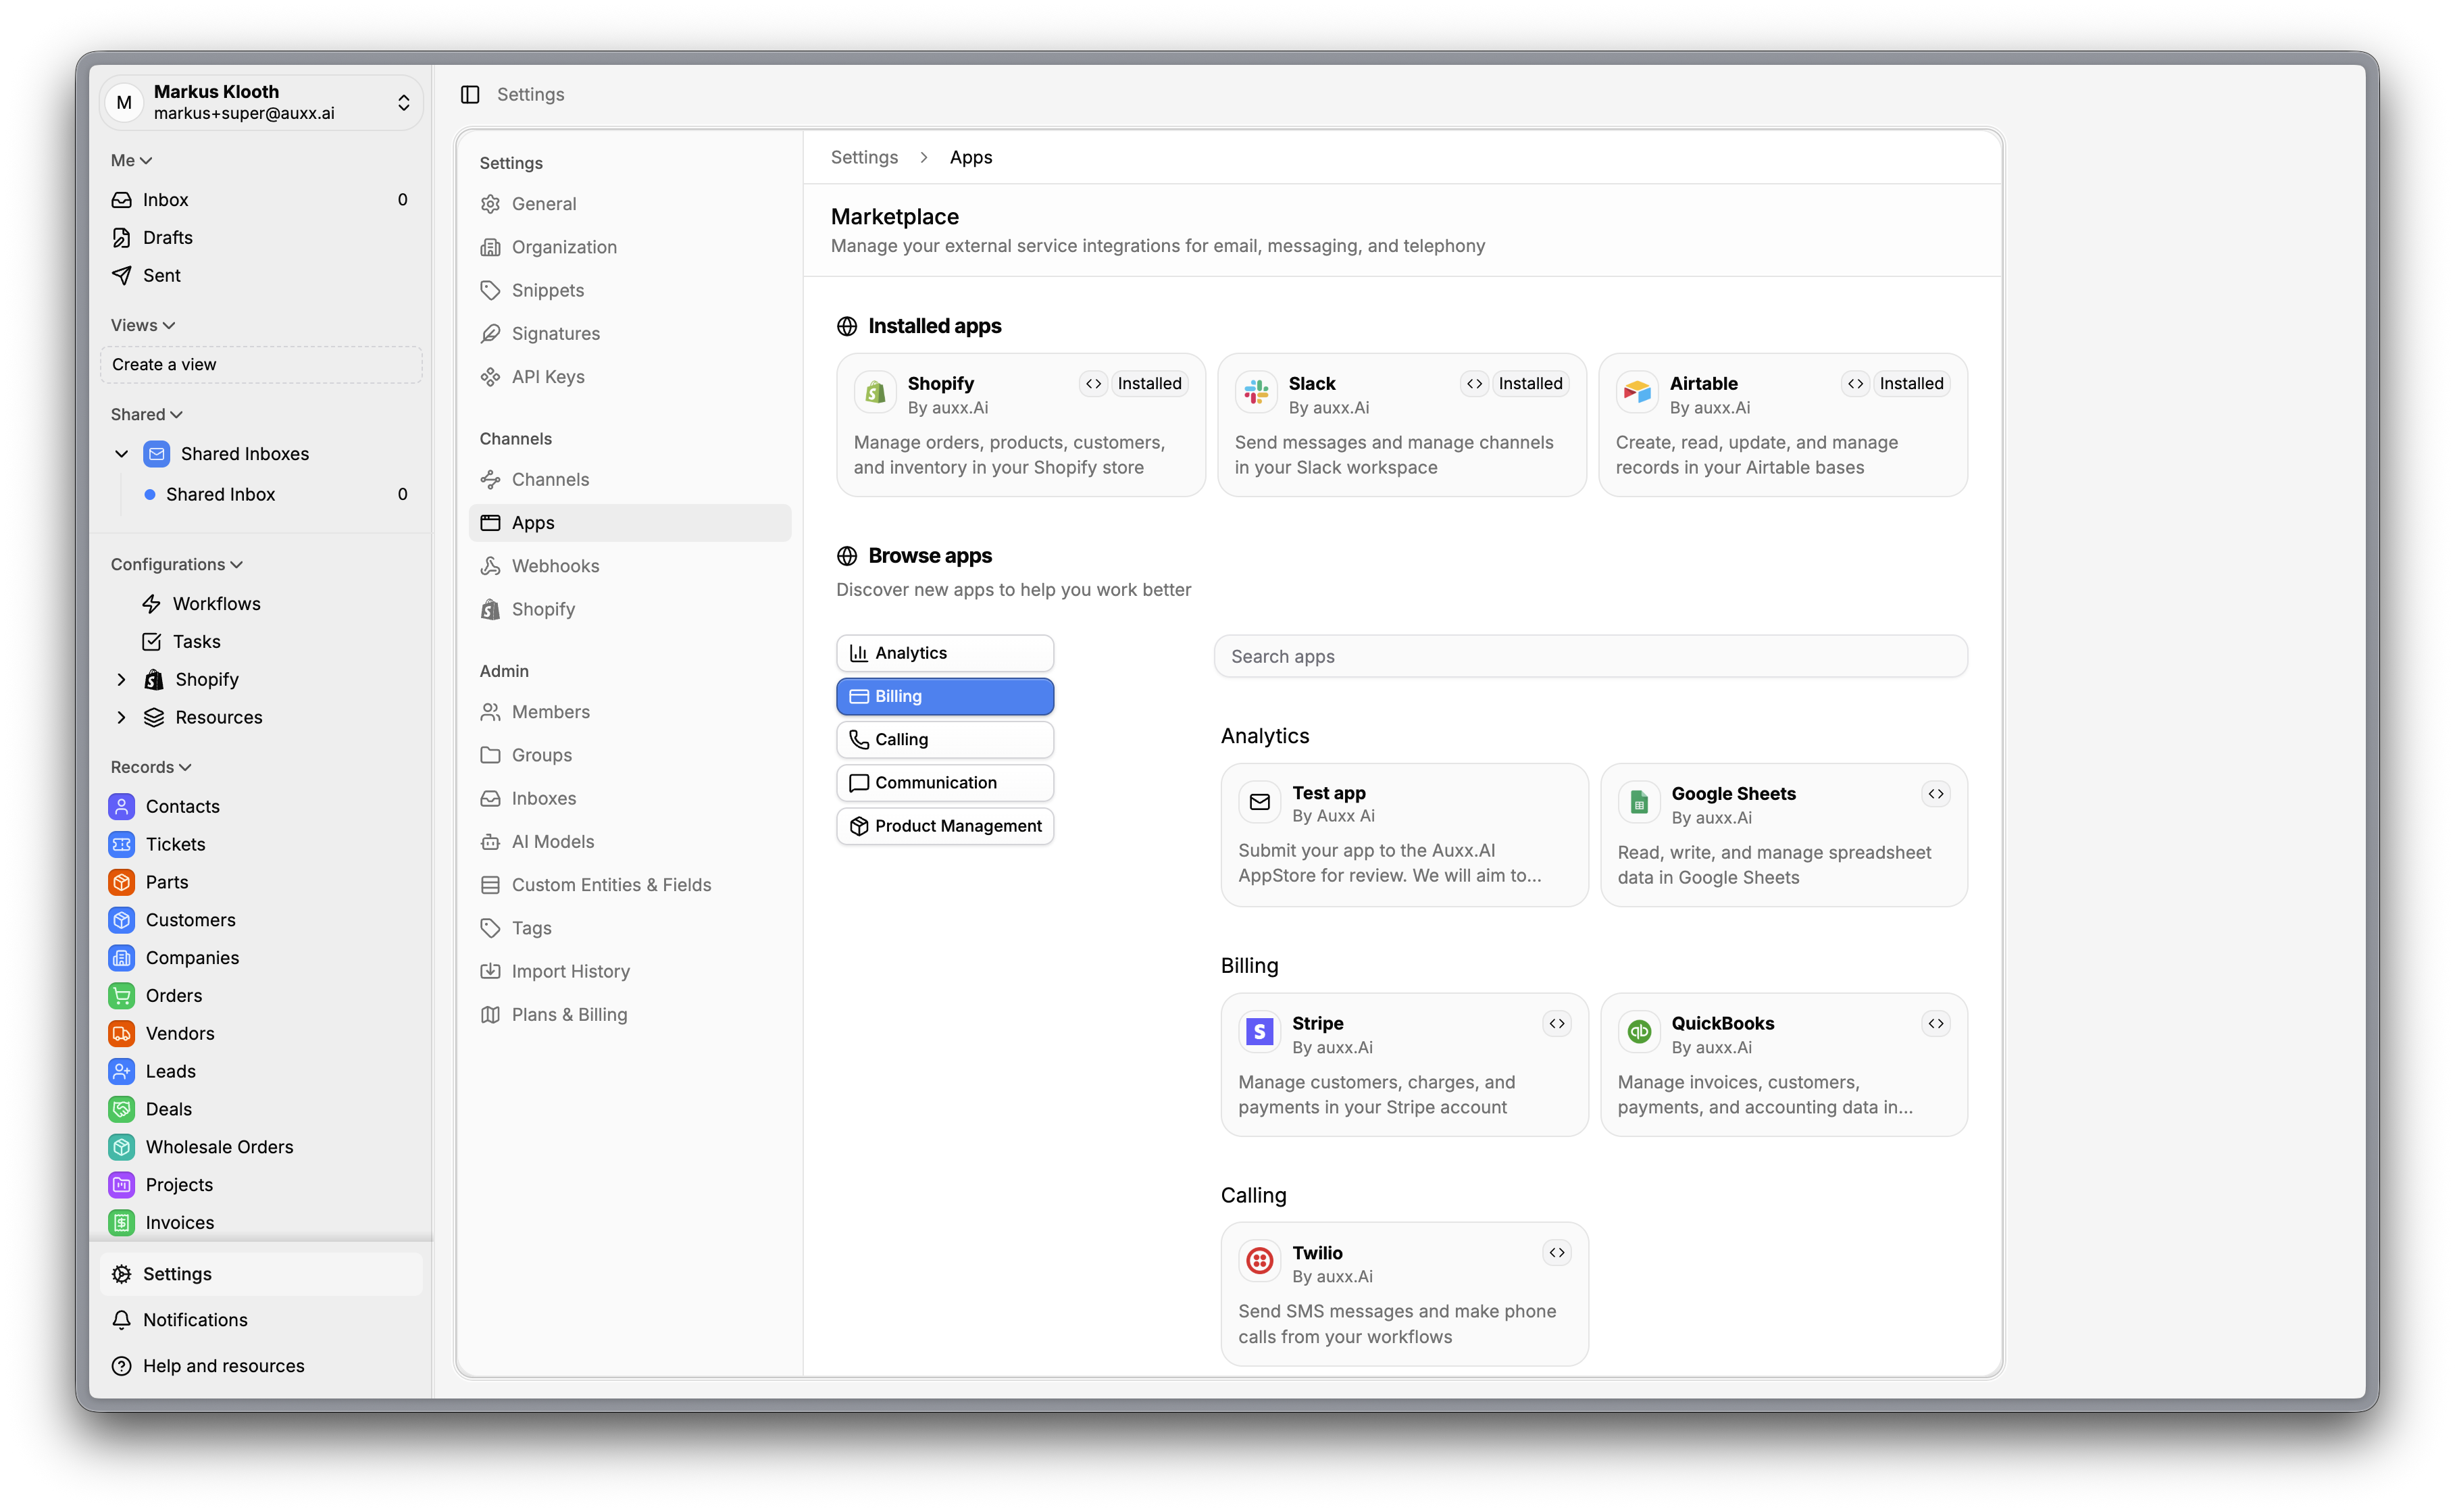
Task: Click the Signatures pen icon
Action: [x=490, y=334]
